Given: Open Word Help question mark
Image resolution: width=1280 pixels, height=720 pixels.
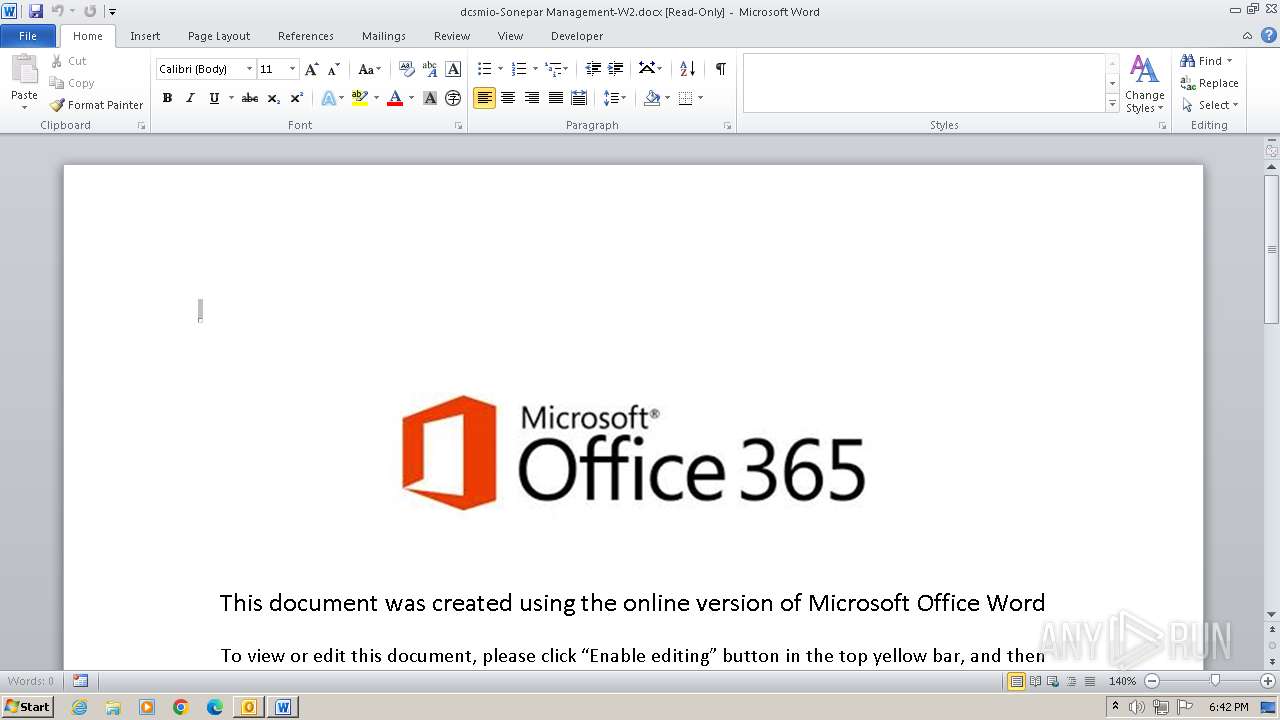Looking at the screenshot, I should 1270,36.
